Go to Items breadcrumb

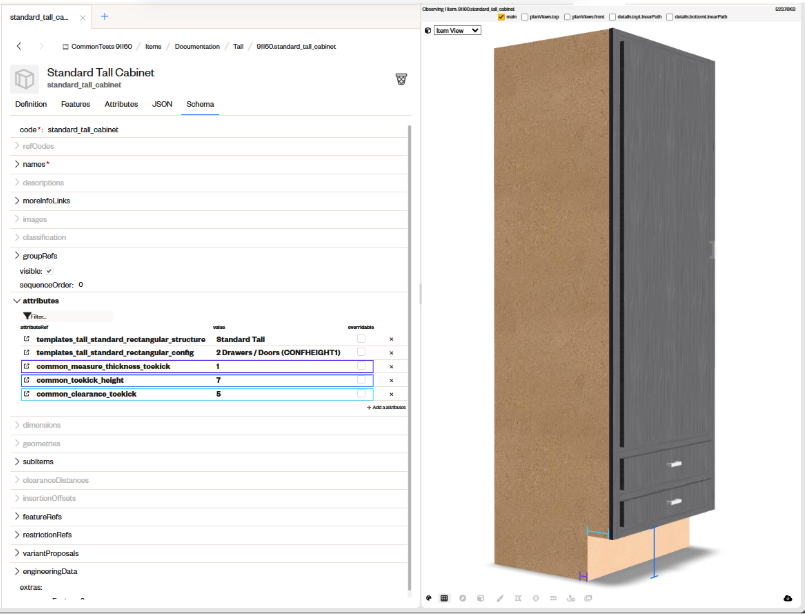click(x=153, y=46)
